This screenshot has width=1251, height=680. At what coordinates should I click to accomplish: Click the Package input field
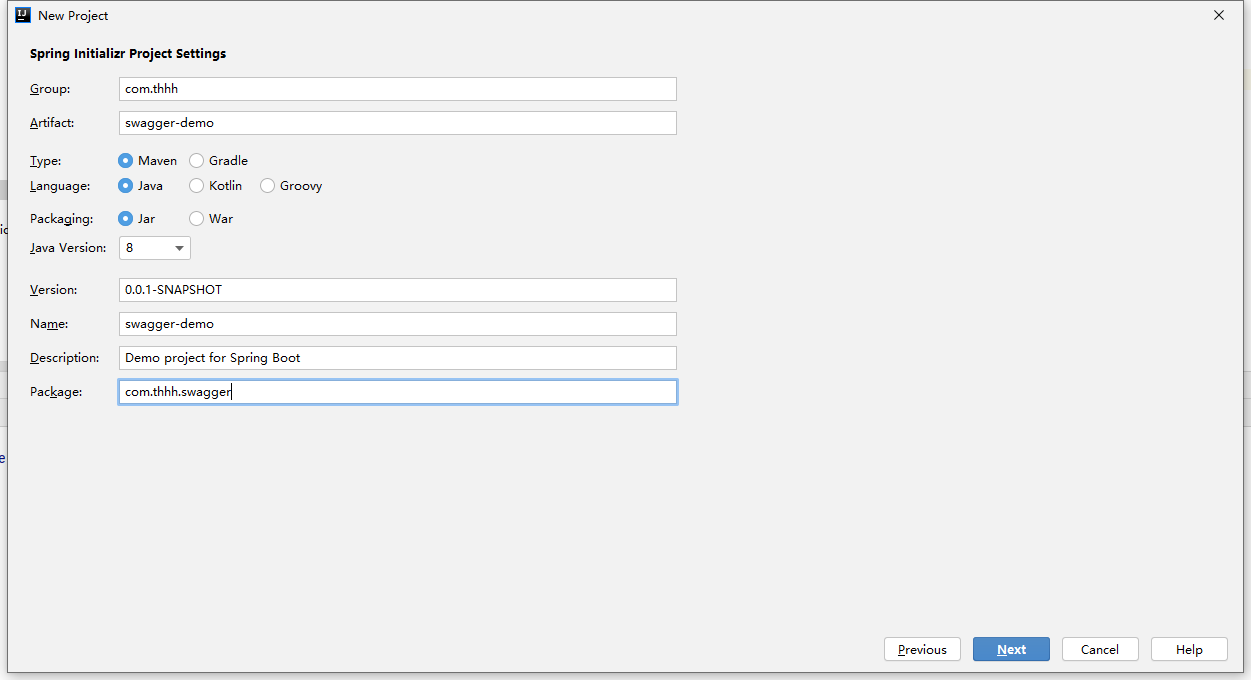click(x=398, y=392)
